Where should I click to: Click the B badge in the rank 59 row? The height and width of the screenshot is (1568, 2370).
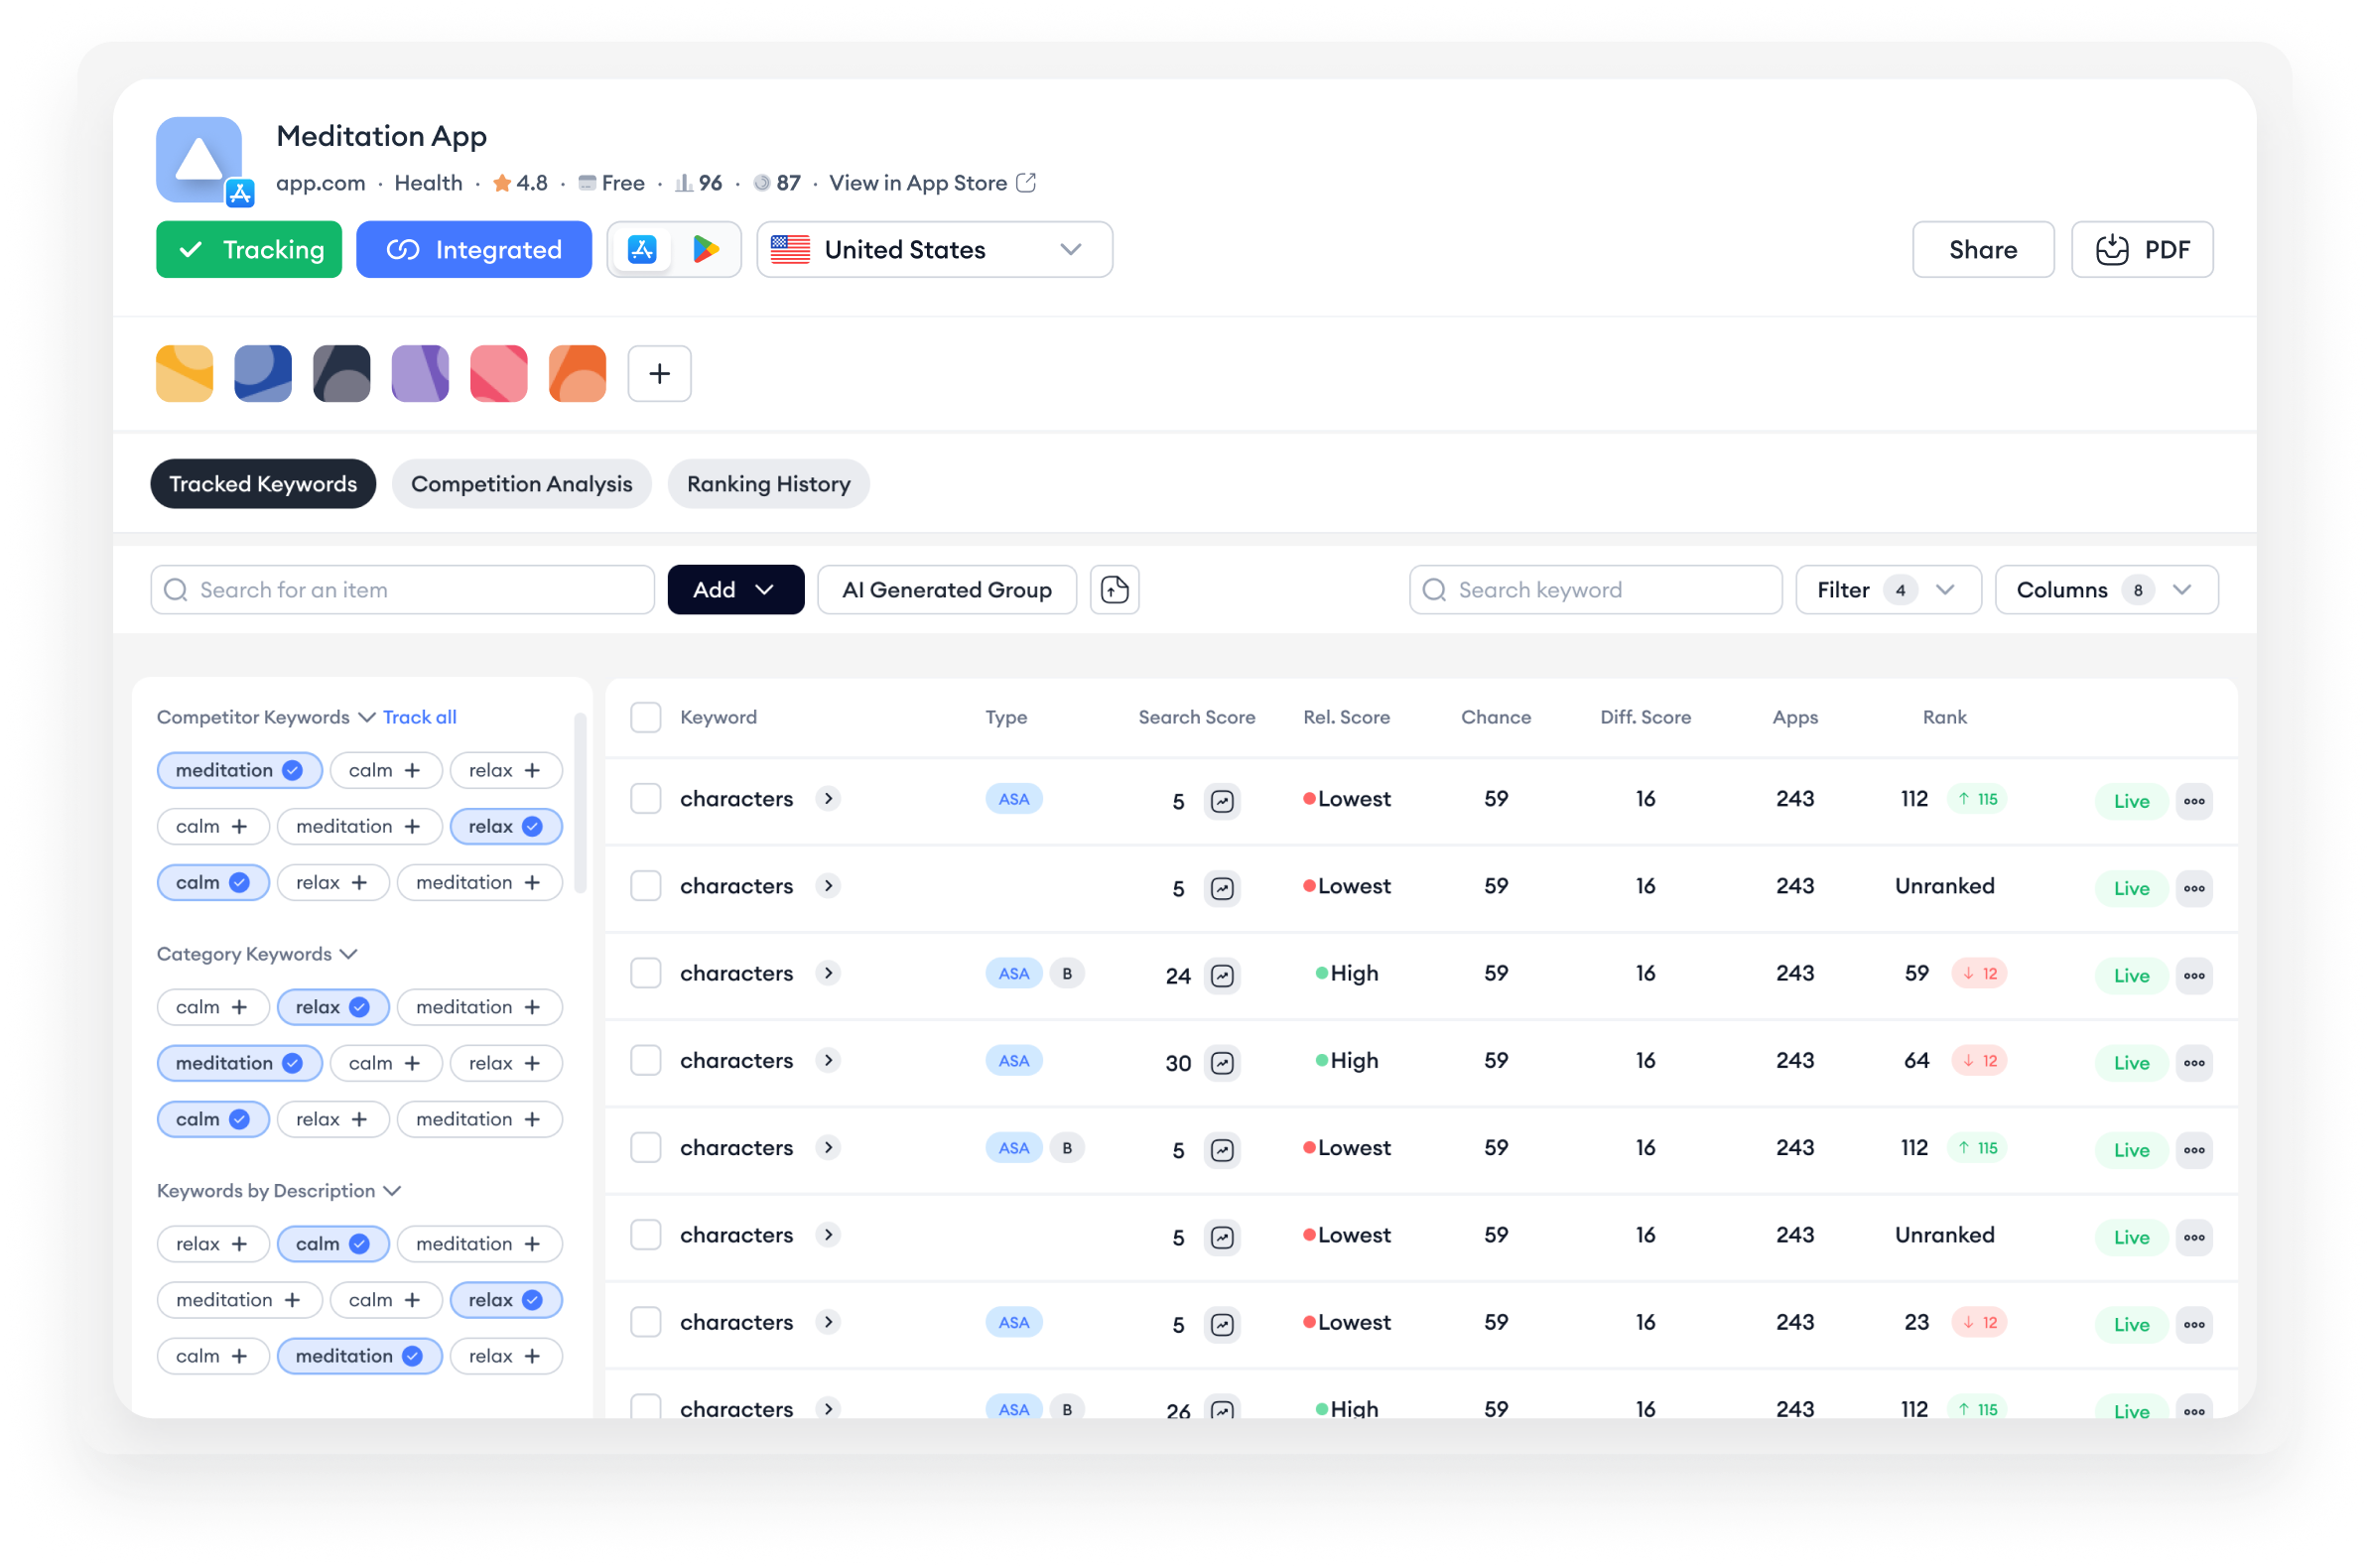[x=1067, y=974]
